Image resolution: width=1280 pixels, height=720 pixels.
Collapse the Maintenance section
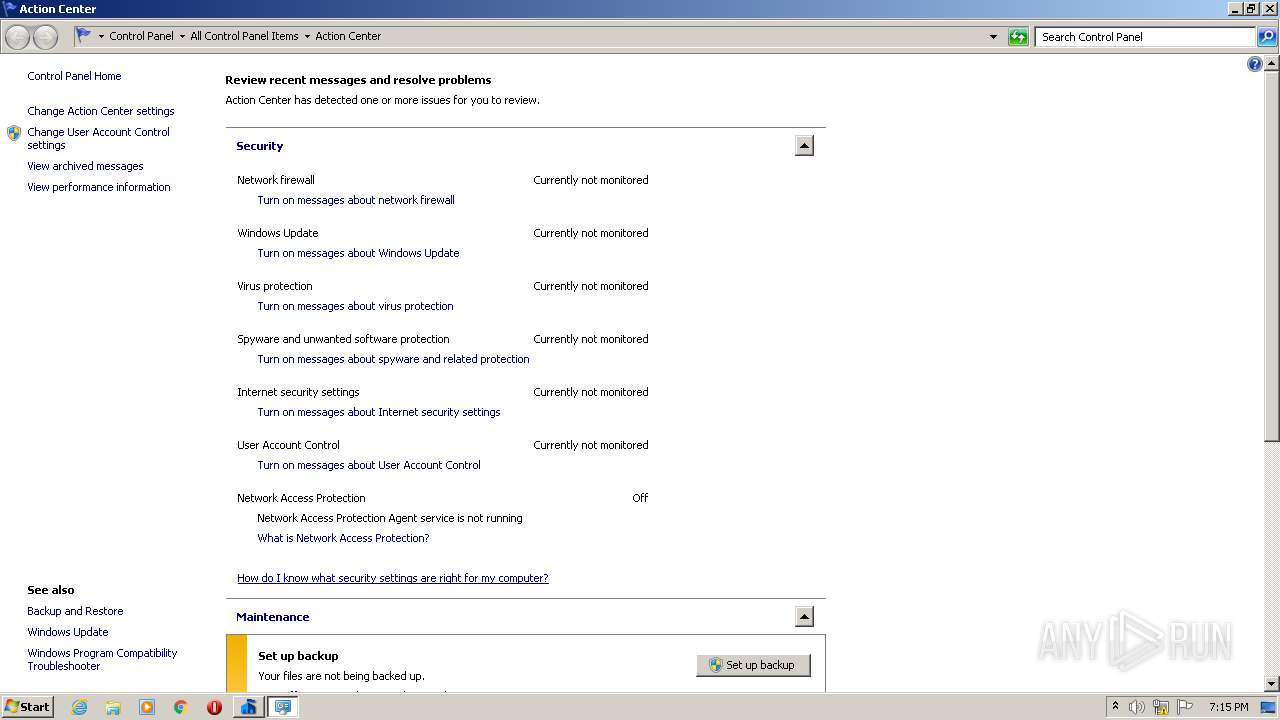pyautogui.click(x=804, y=617)
